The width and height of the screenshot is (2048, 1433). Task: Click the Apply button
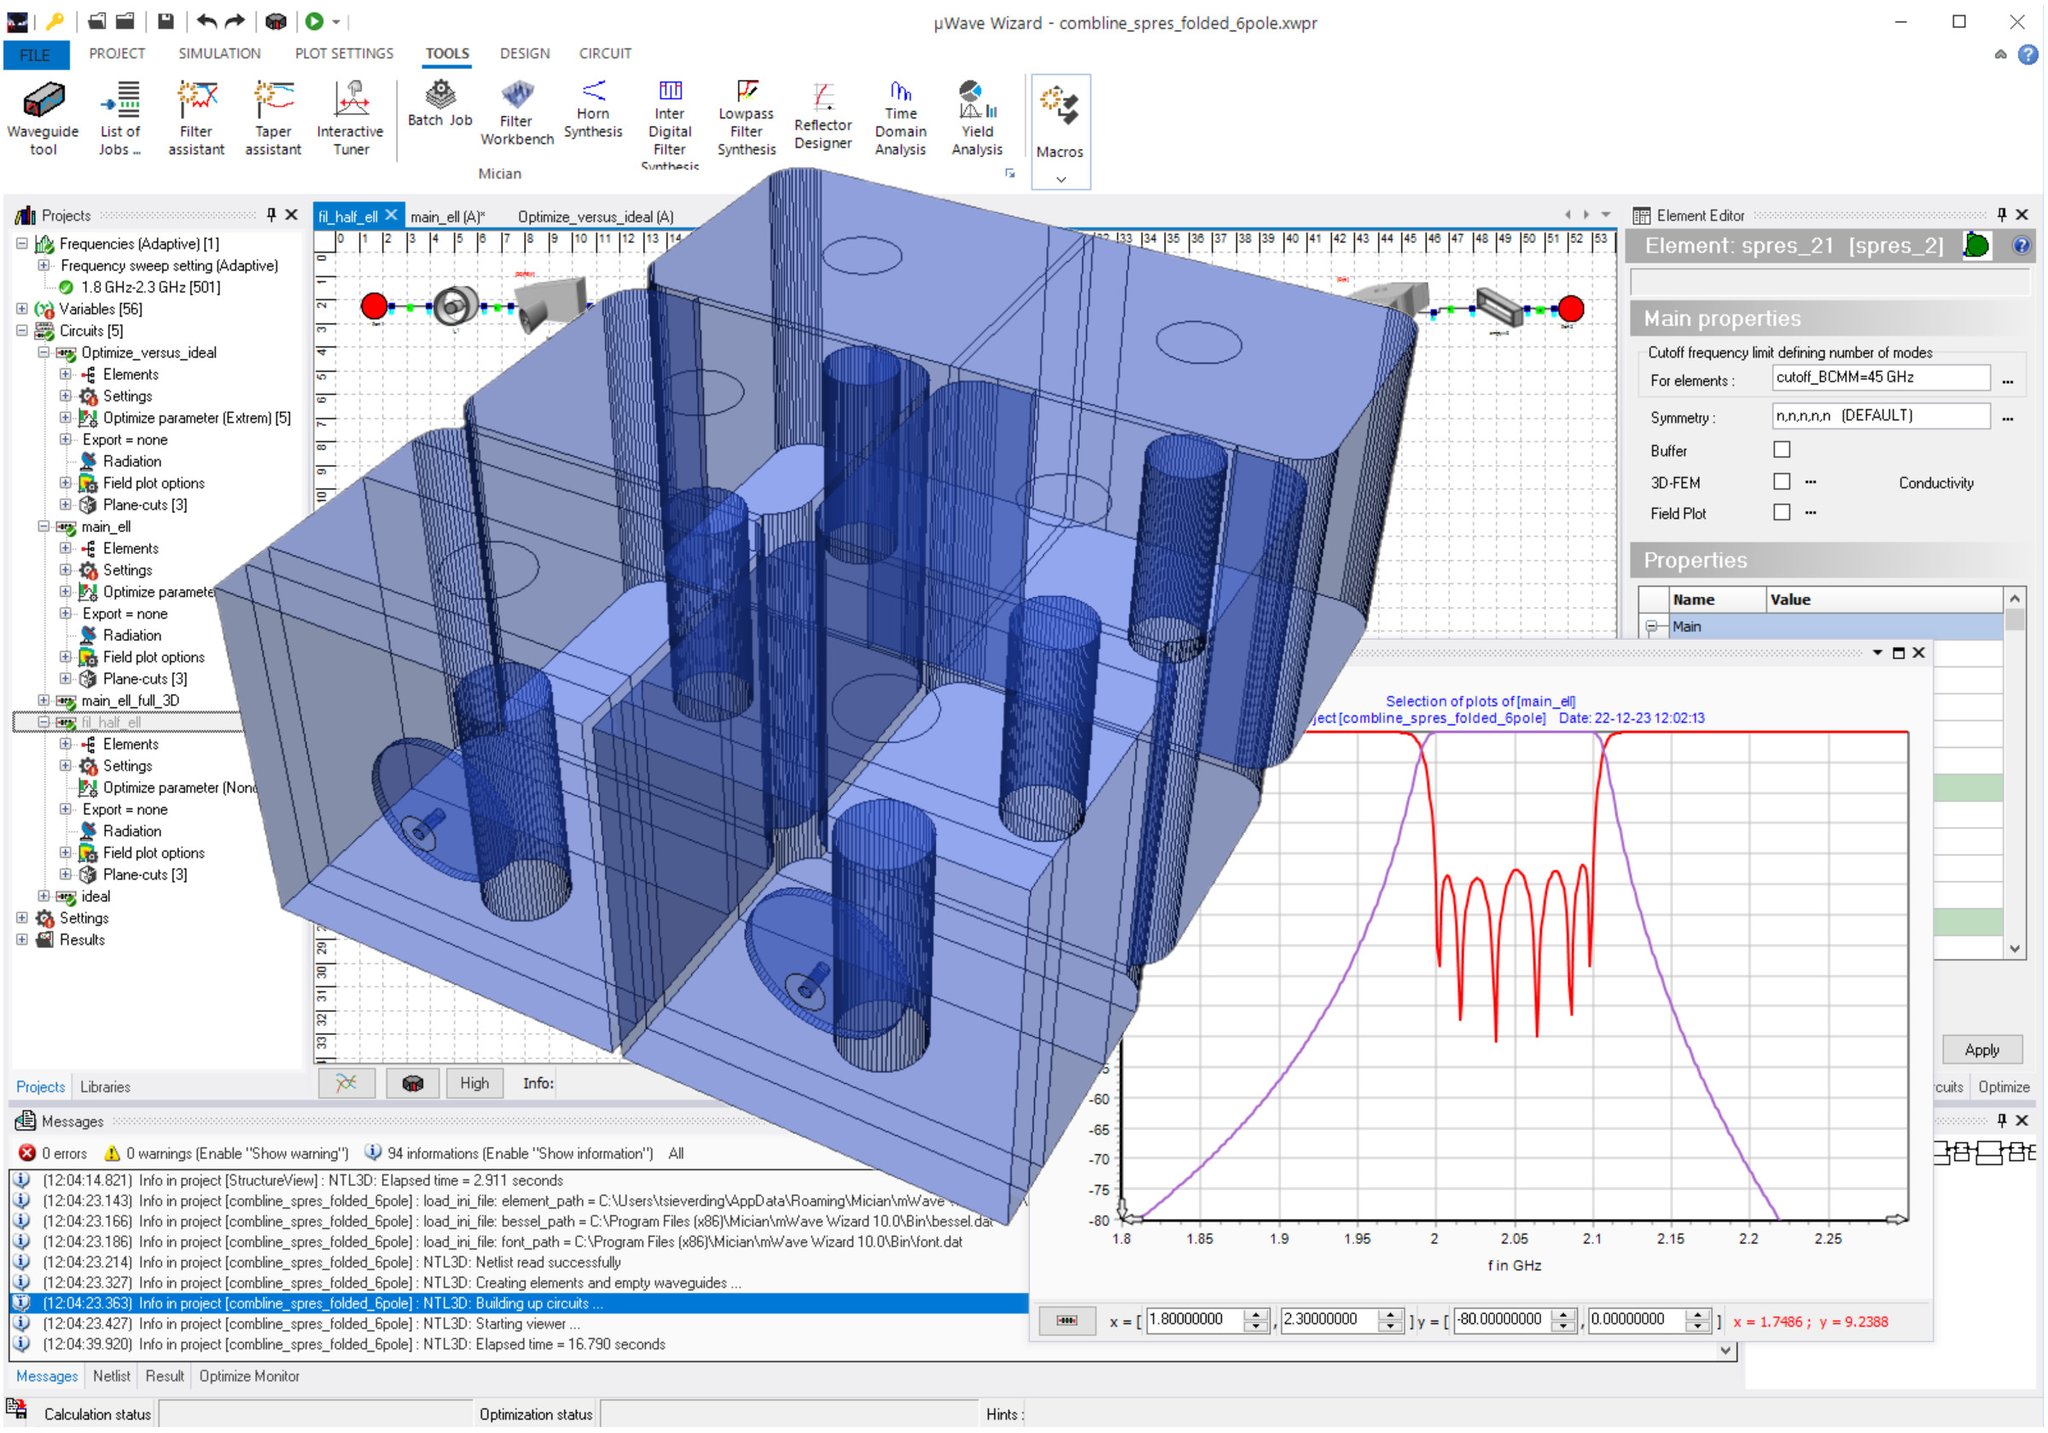[x=1981, y=1050]
